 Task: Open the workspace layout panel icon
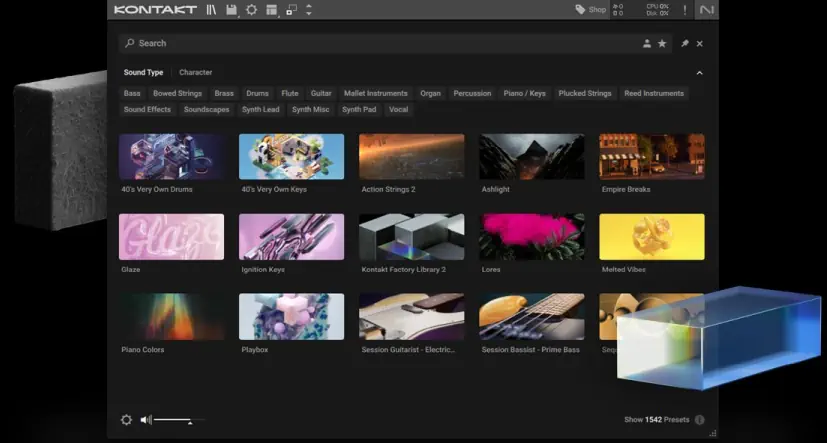[x=271, y=9]
